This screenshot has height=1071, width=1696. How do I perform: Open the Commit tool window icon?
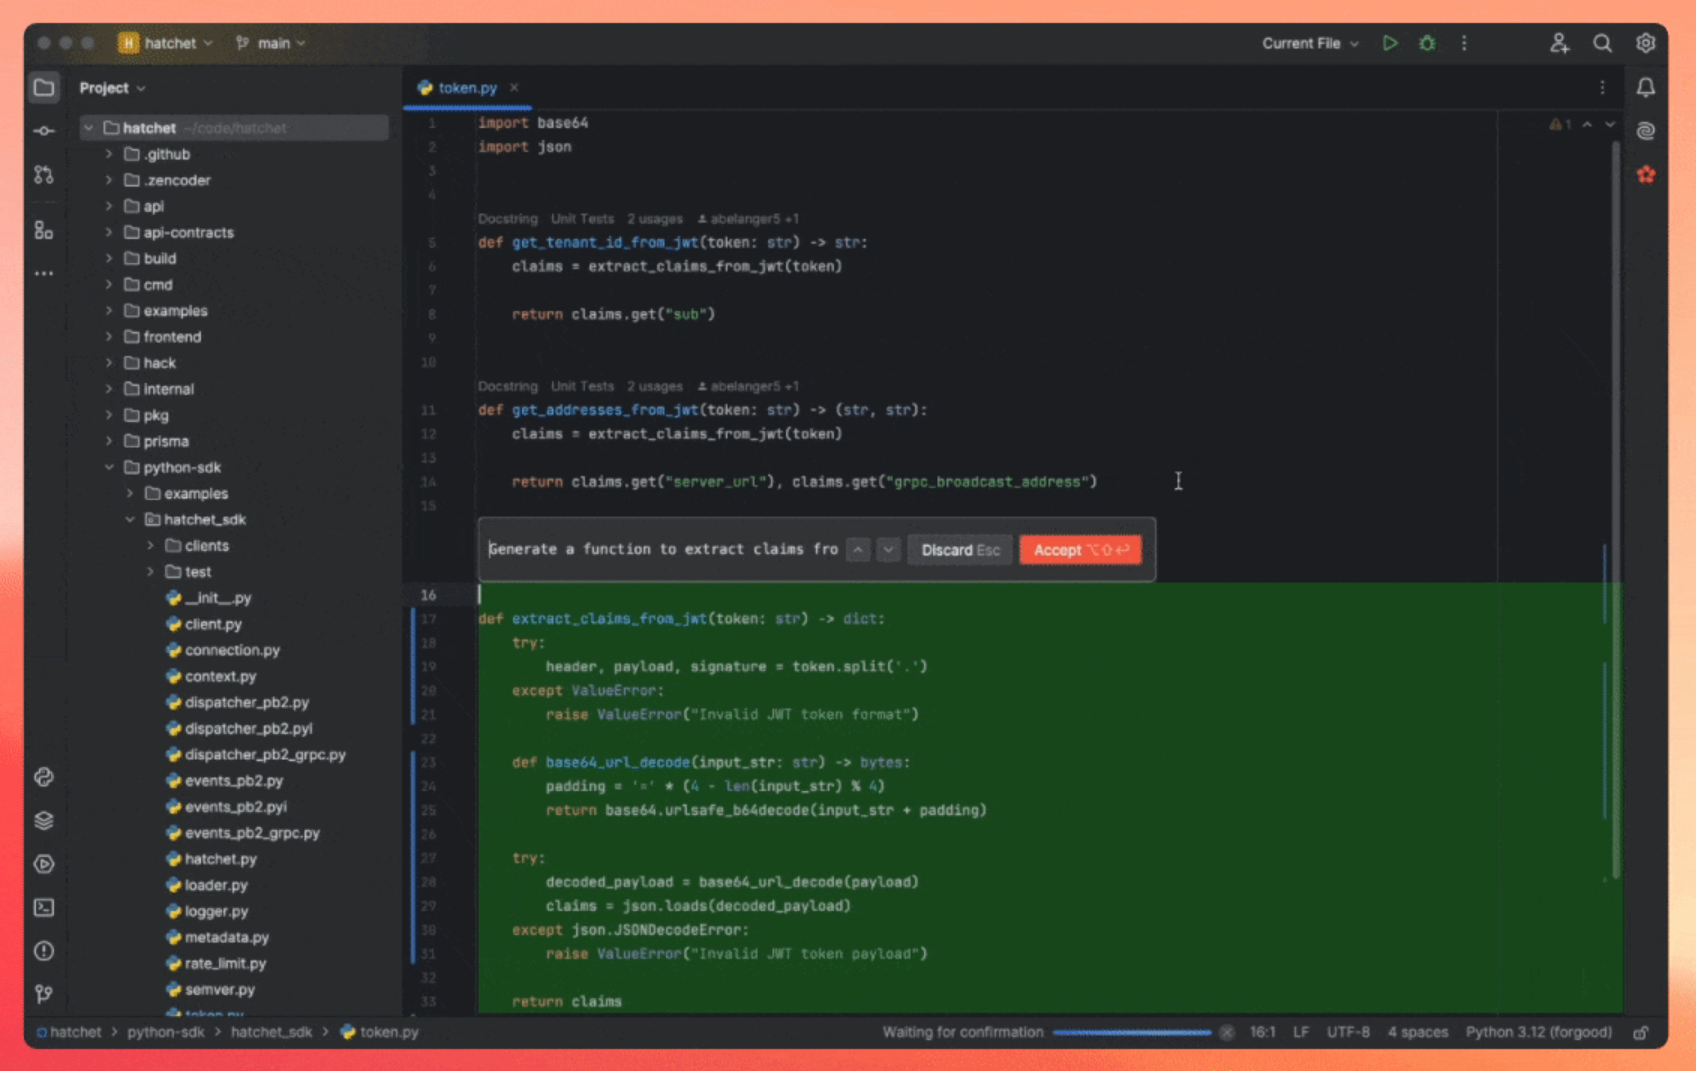(44, 131)
